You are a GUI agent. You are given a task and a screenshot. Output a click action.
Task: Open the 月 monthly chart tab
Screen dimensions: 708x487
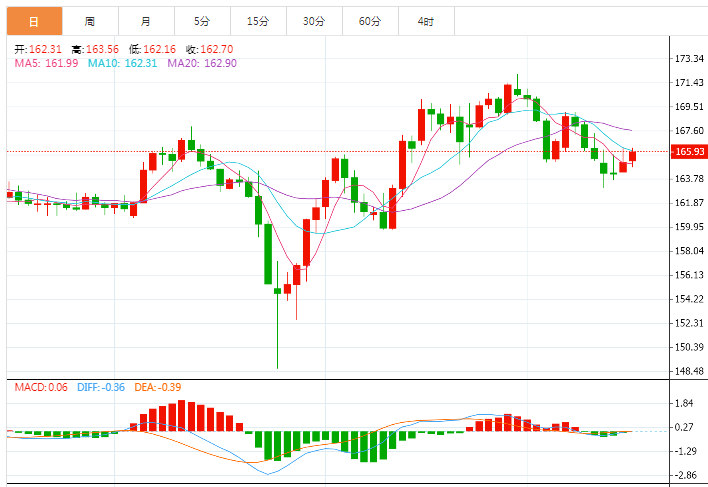click(x=146, y=20)
